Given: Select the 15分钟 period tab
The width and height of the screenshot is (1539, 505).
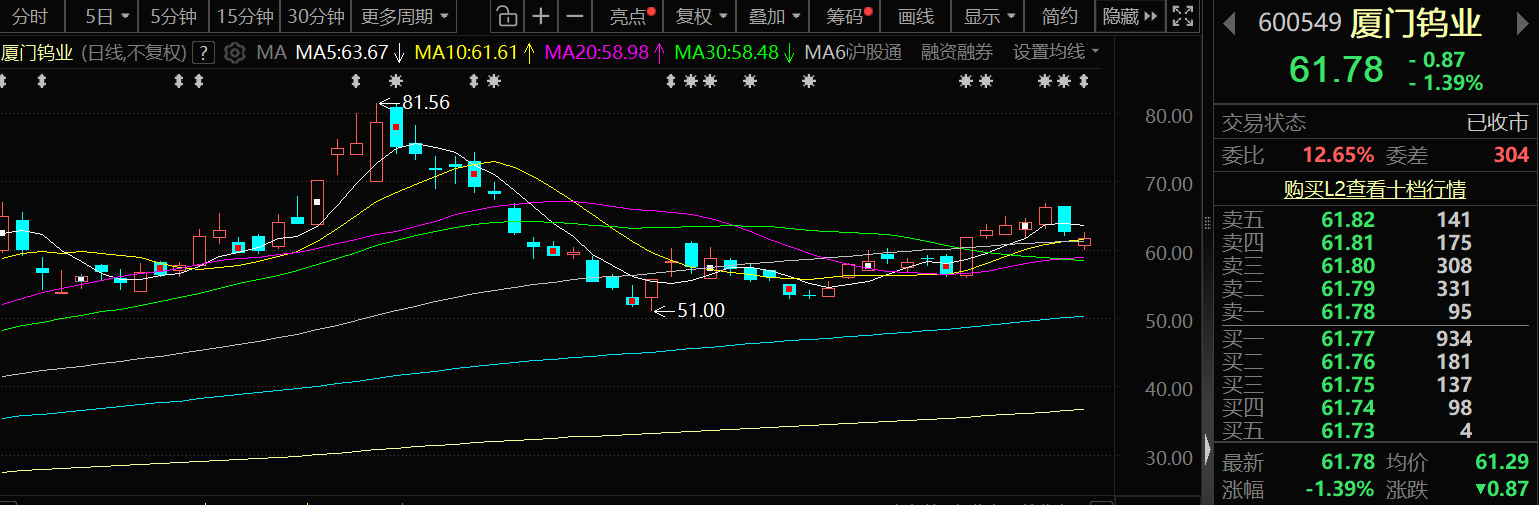Looking at the screenshot, I should [x=245, y=16].
